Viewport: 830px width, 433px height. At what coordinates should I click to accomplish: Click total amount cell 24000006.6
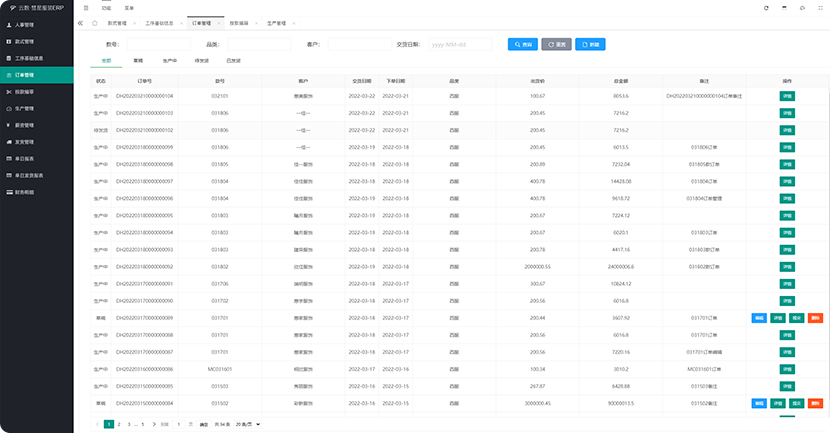pos(621,267)
